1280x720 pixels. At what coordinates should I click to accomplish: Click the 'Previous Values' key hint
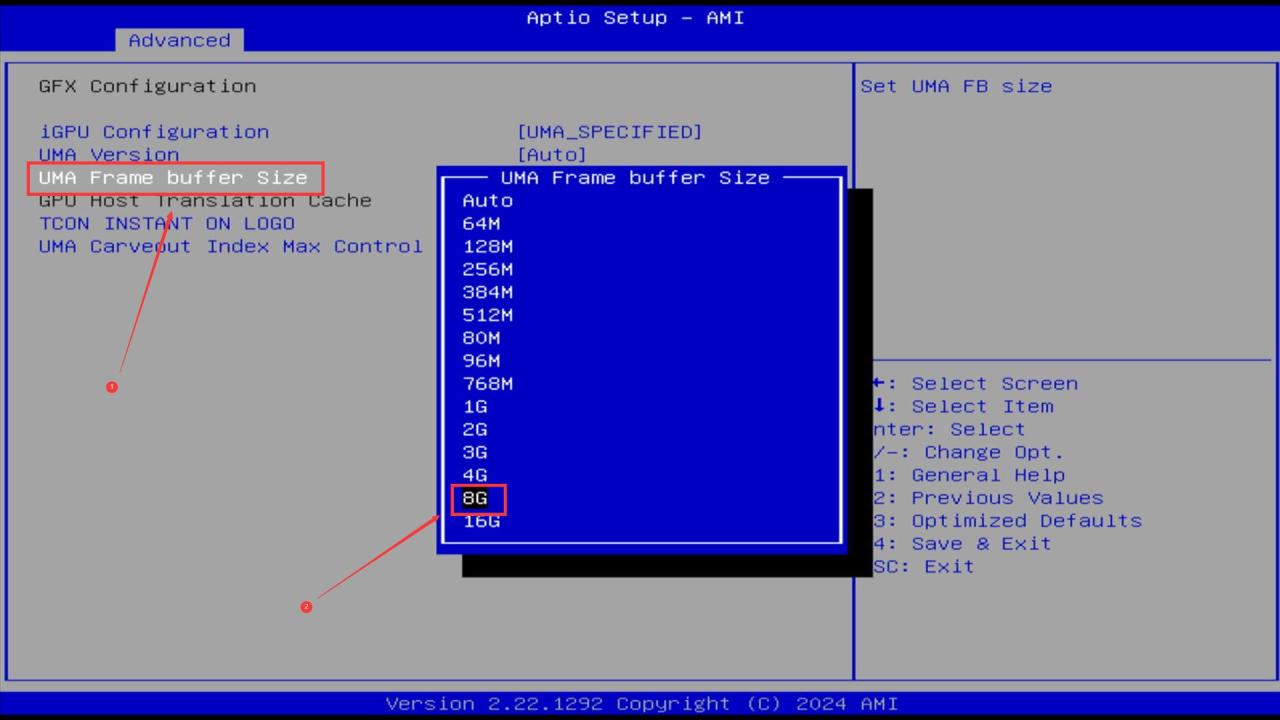[988, 498]
